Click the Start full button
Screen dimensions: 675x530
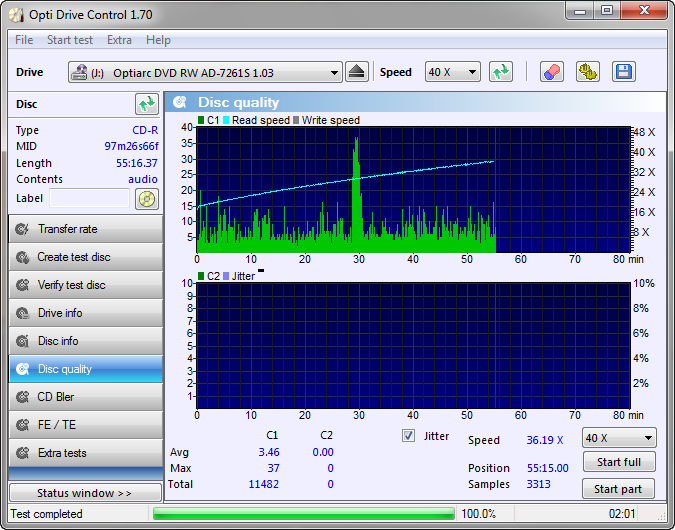click(x=619, y=462)
